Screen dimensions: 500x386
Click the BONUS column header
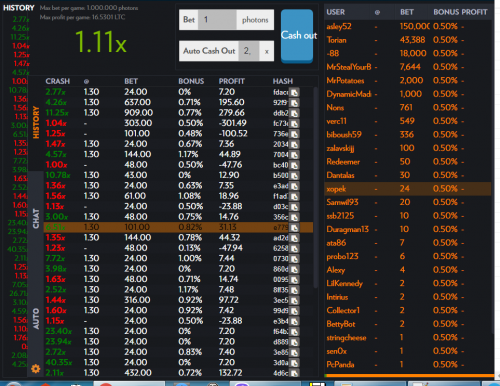click(x=191, y=81)
